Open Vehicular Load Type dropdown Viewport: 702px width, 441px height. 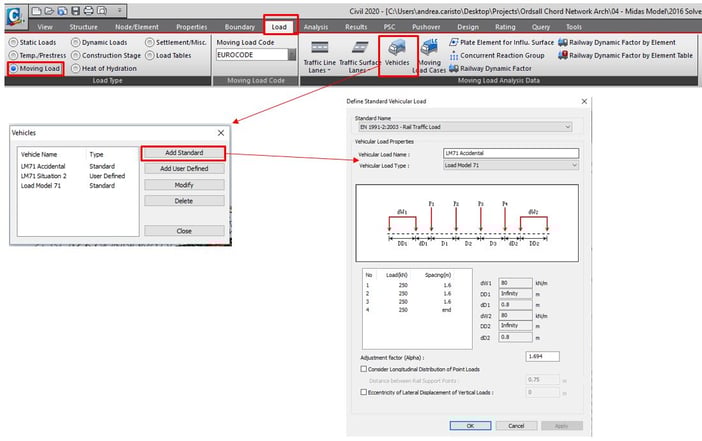(510, 165)
